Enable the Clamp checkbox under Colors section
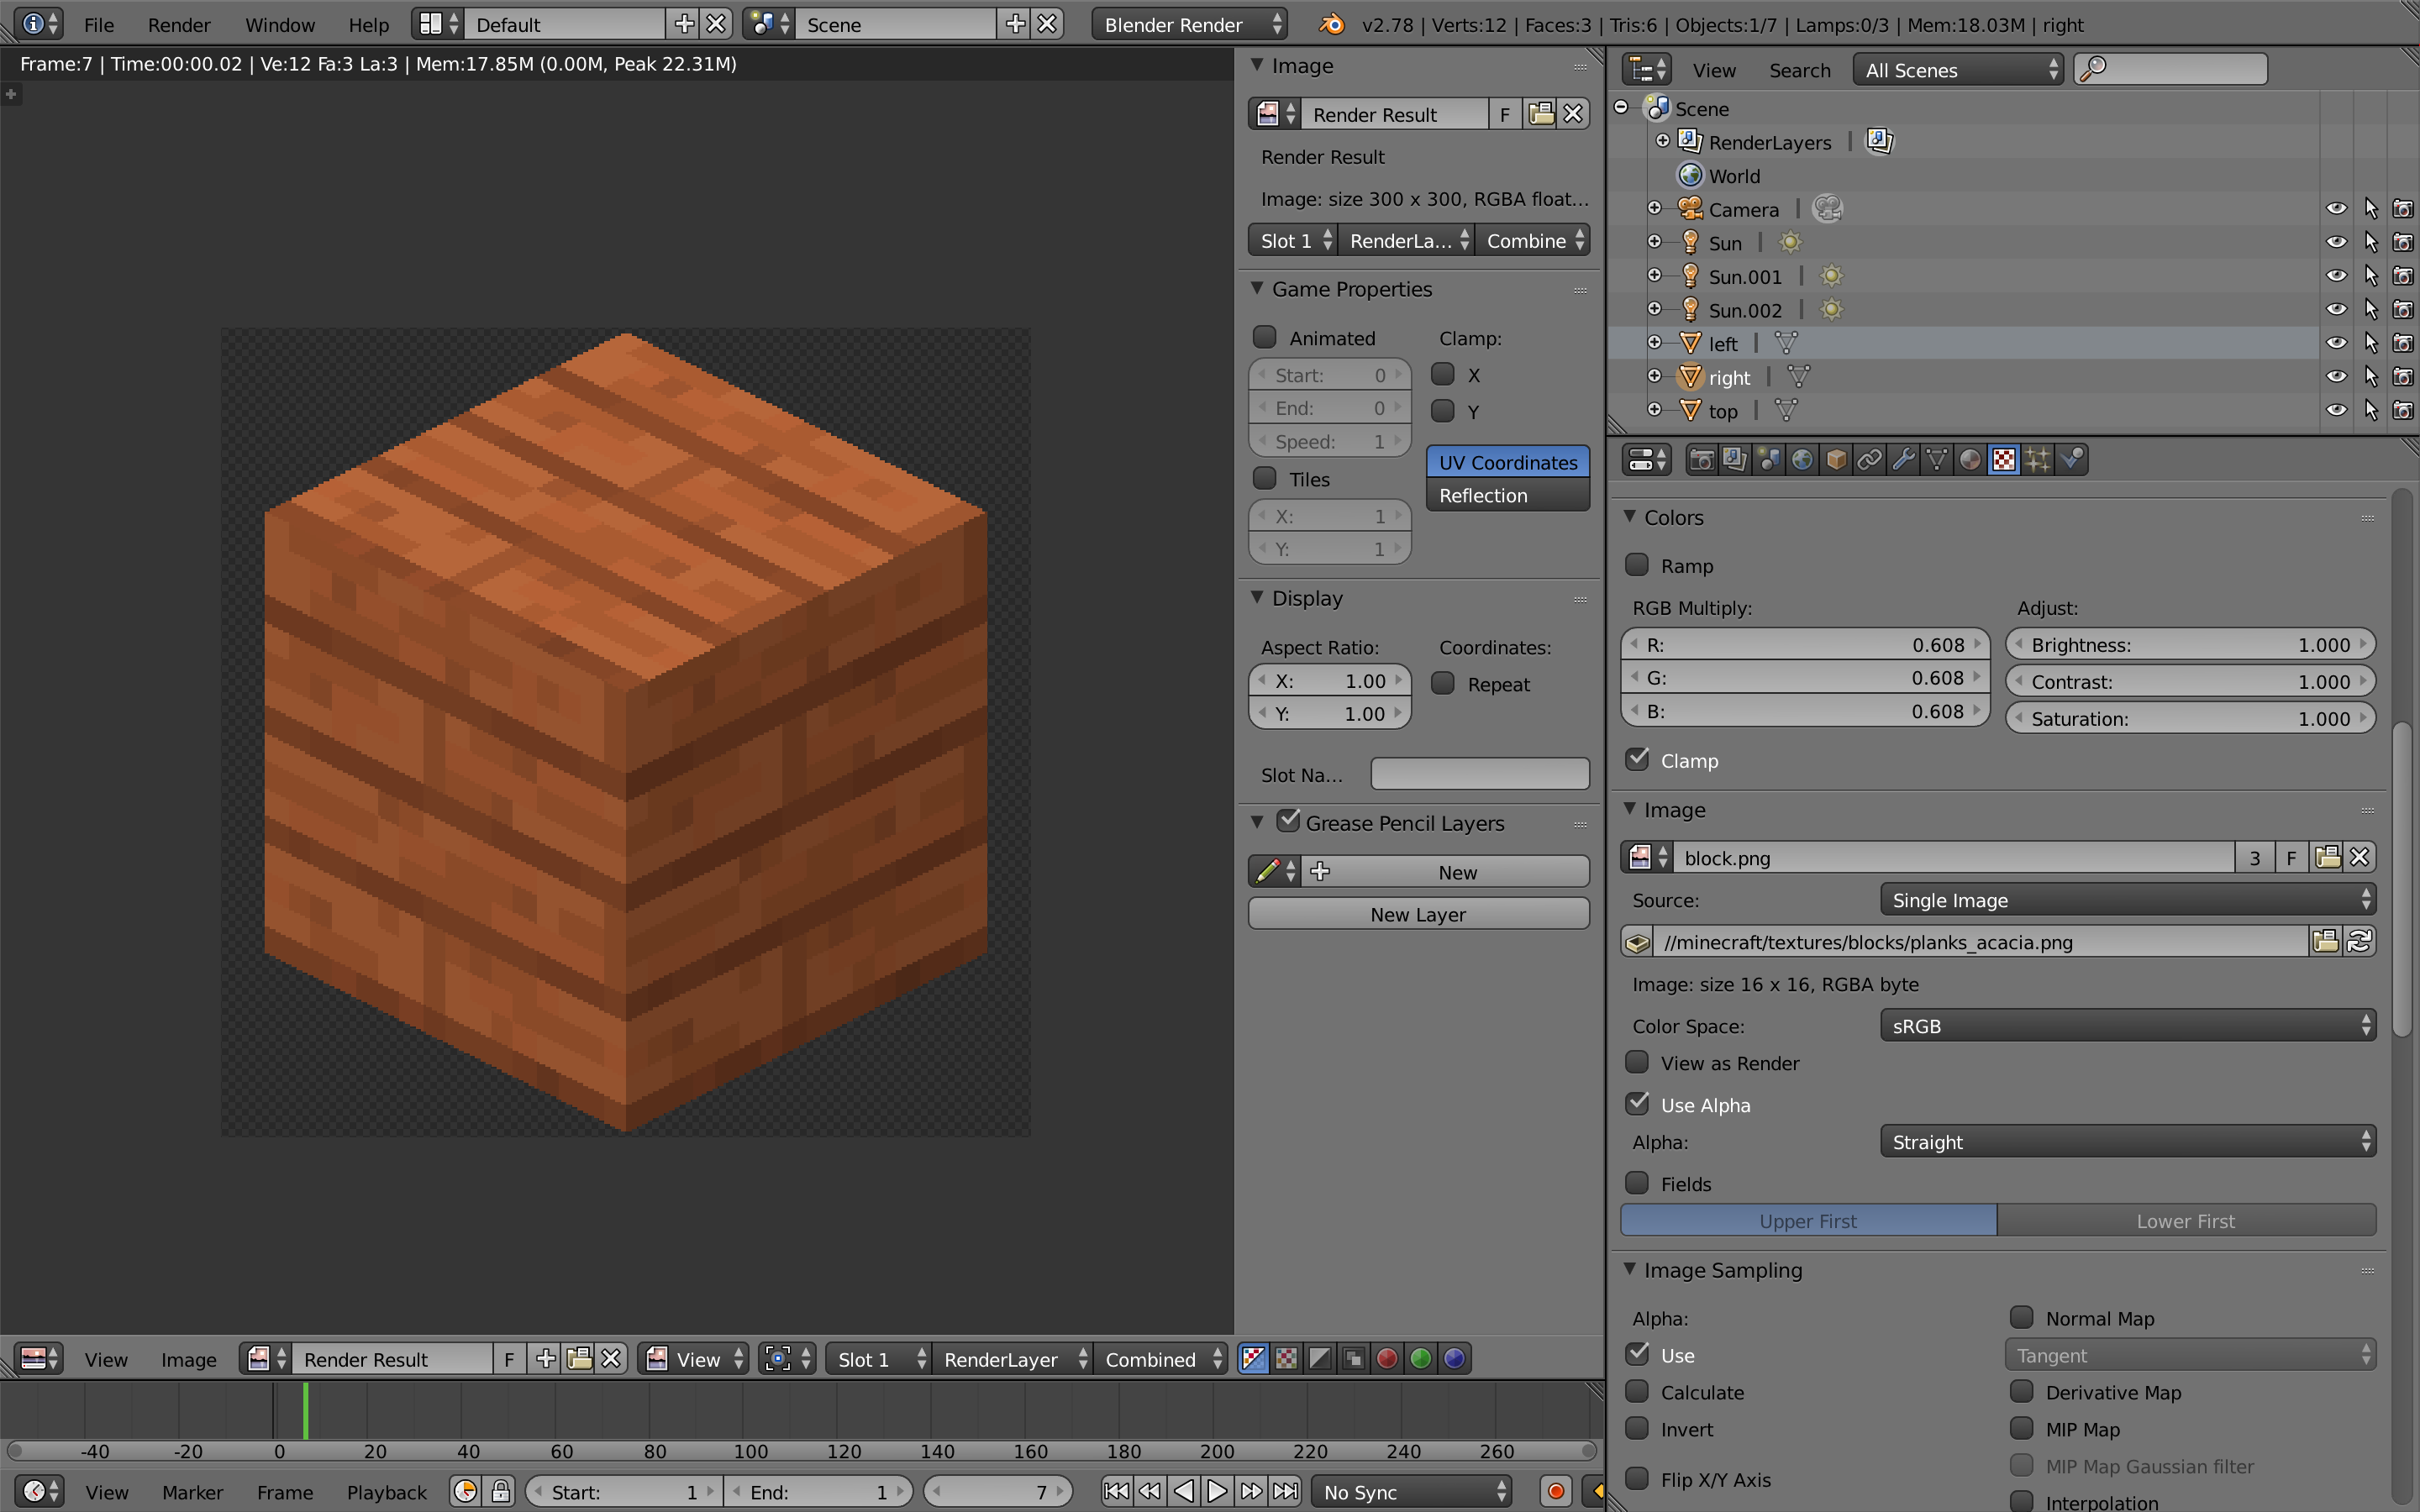The height and width of the screenshot is (1512, 2420). pos(1638,758)
